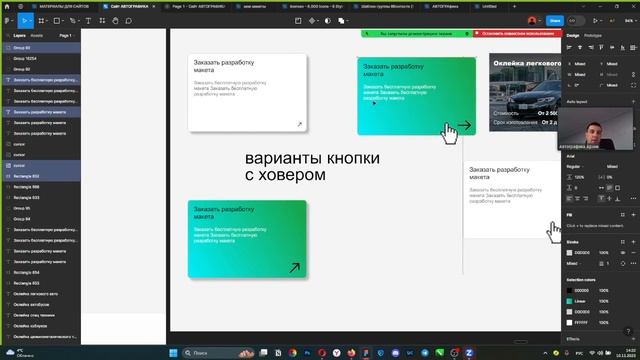The image size is (640, 360).
Task: Open the Distribute spacing options
Action: (633, 48)
